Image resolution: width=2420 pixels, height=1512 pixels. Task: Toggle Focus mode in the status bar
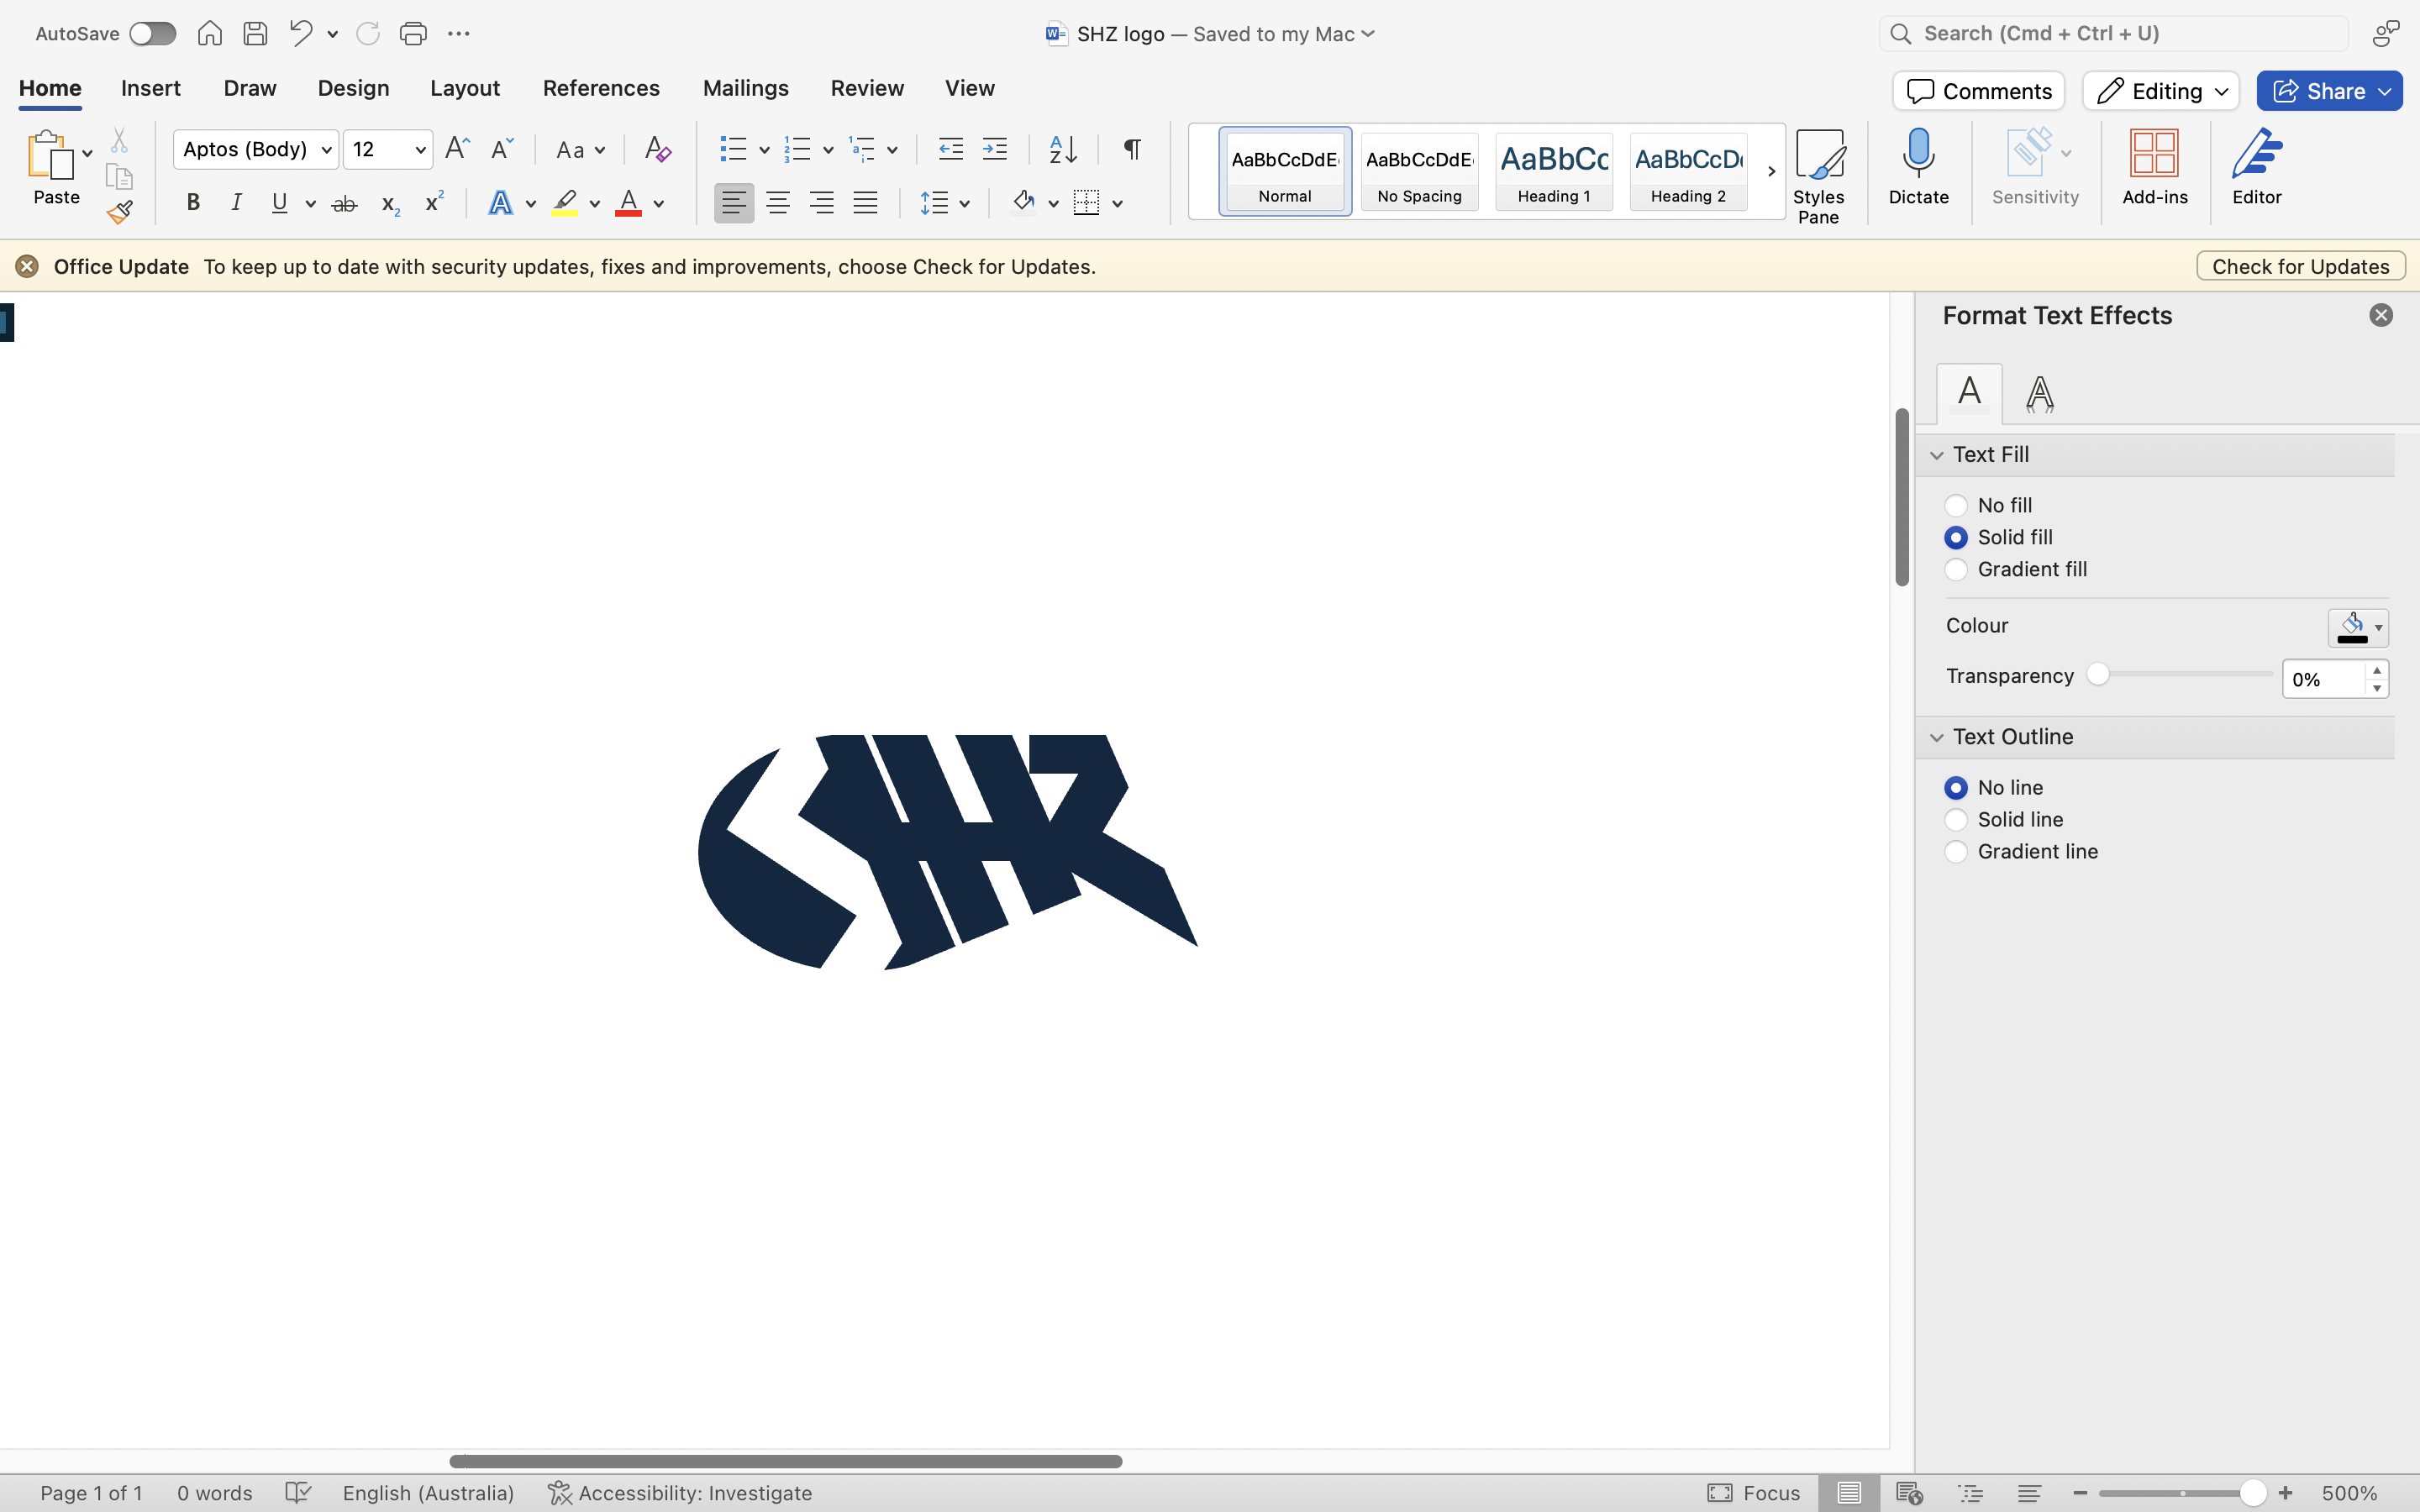pos(1753,1493)
